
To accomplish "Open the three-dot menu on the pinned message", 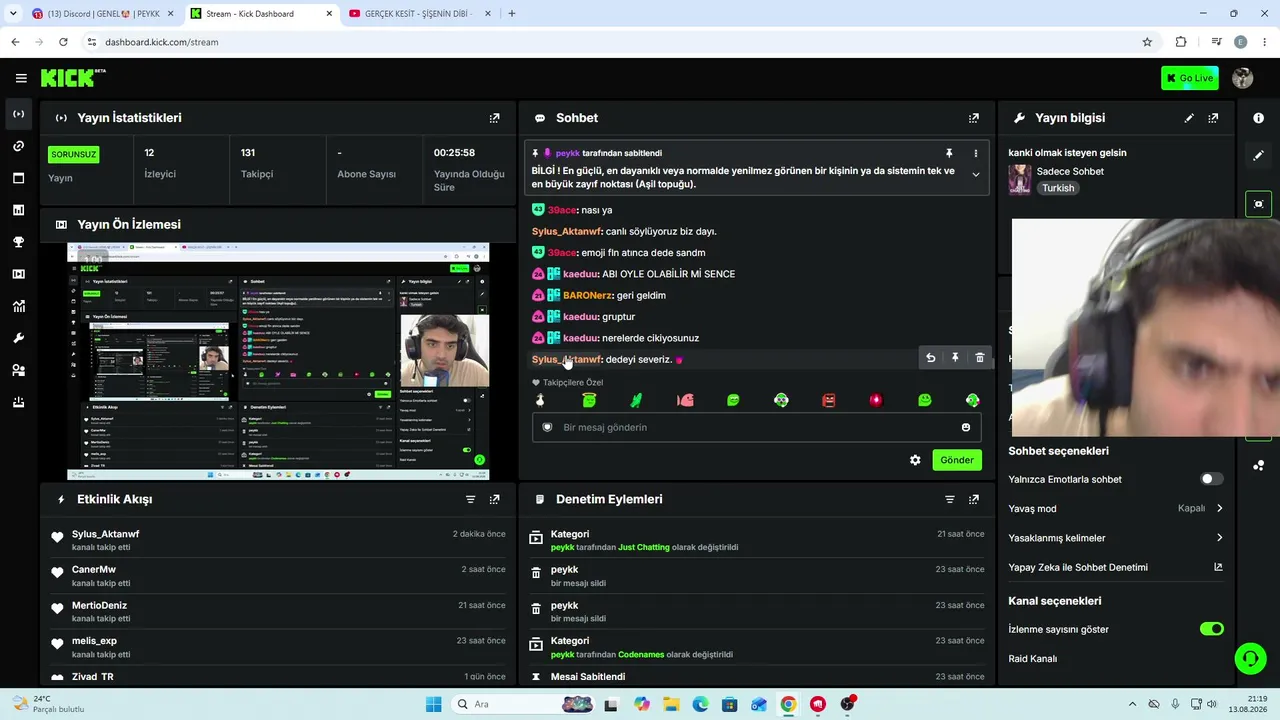I will [x=976, y=153].
